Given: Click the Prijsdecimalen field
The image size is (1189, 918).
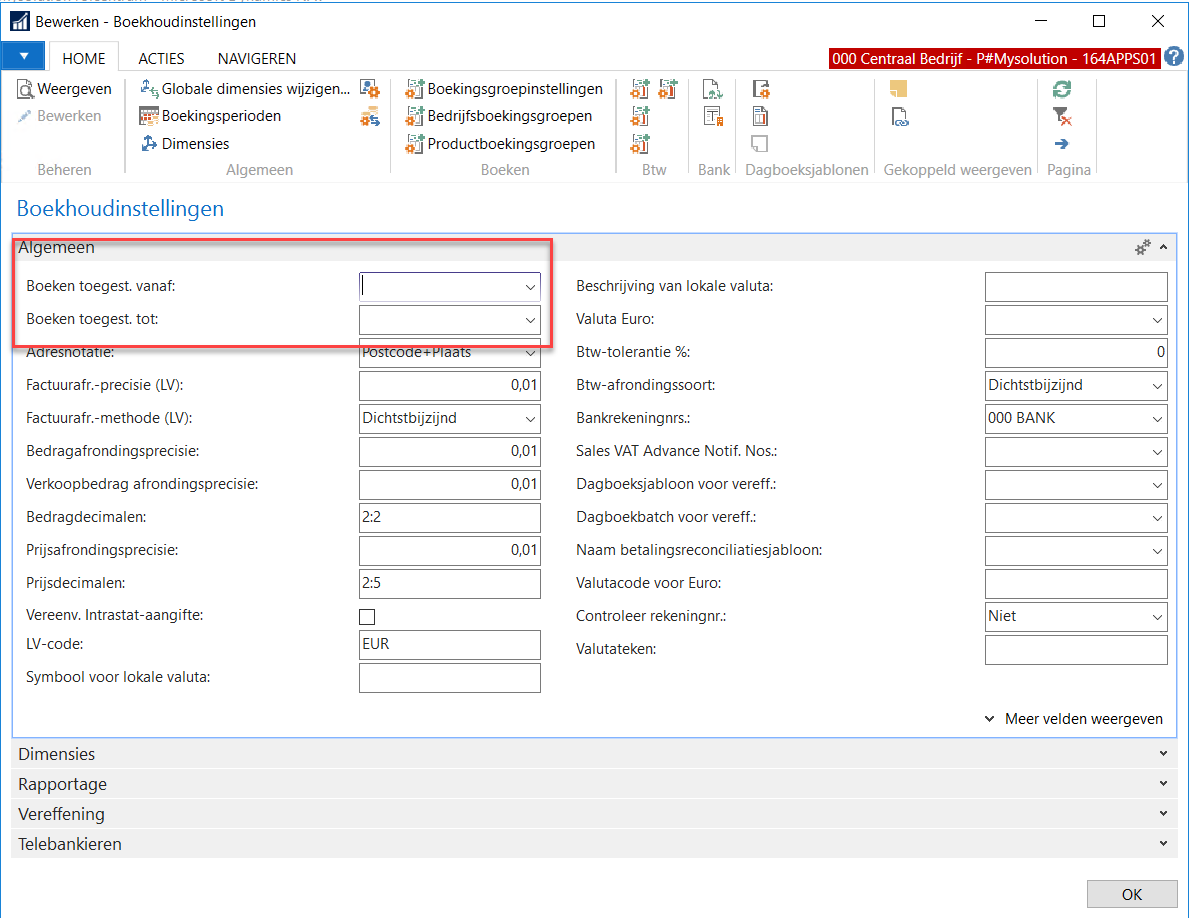Looking at the screenshot, I should pyautogui.click(x=450, y=584).
